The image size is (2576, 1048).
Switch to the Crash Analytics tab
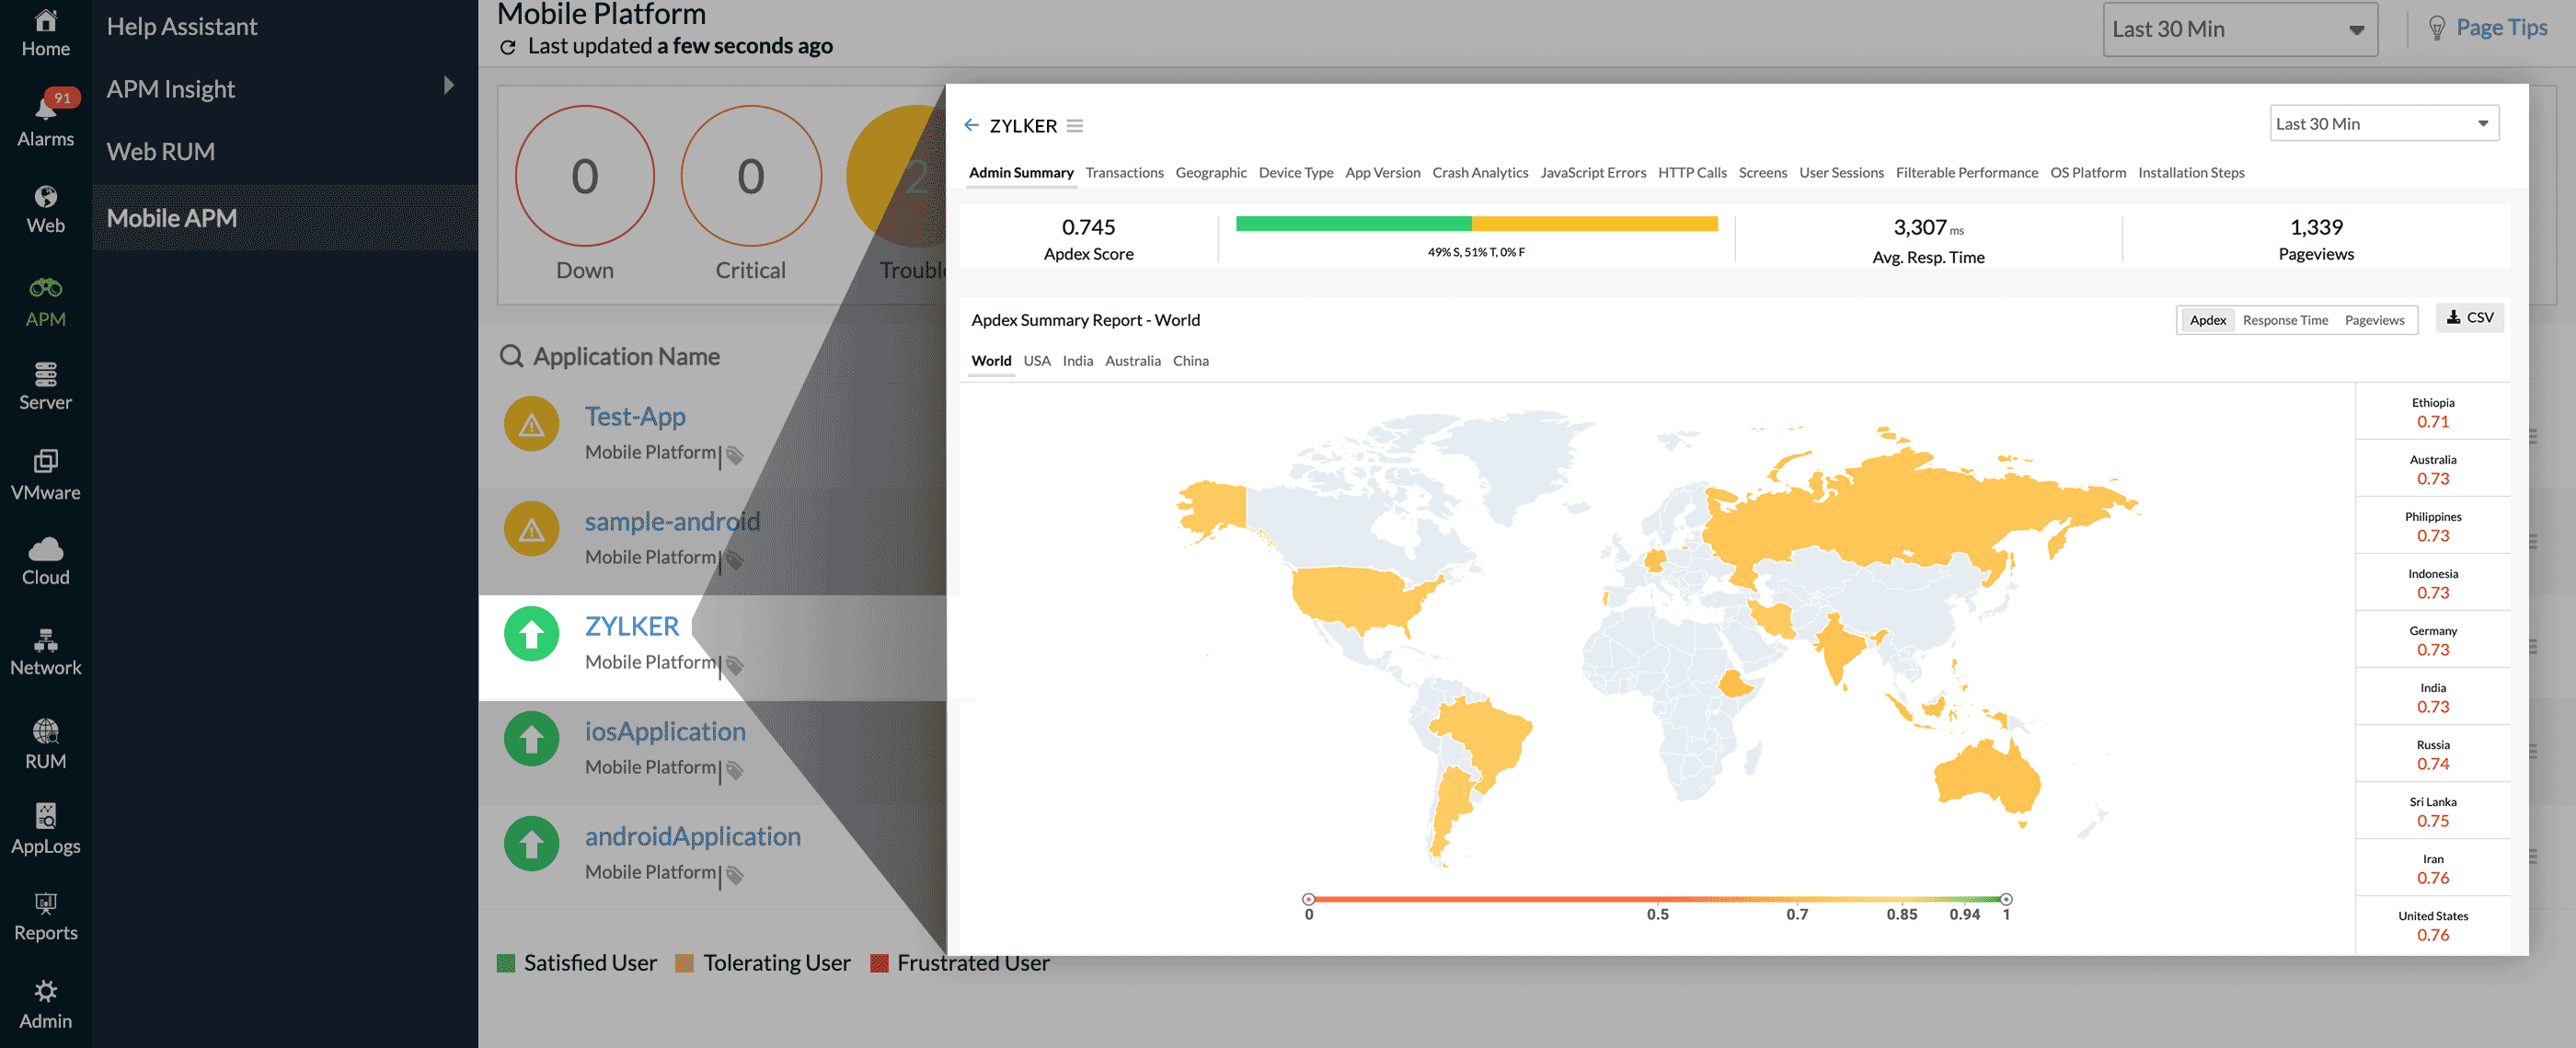(1480, 172)
